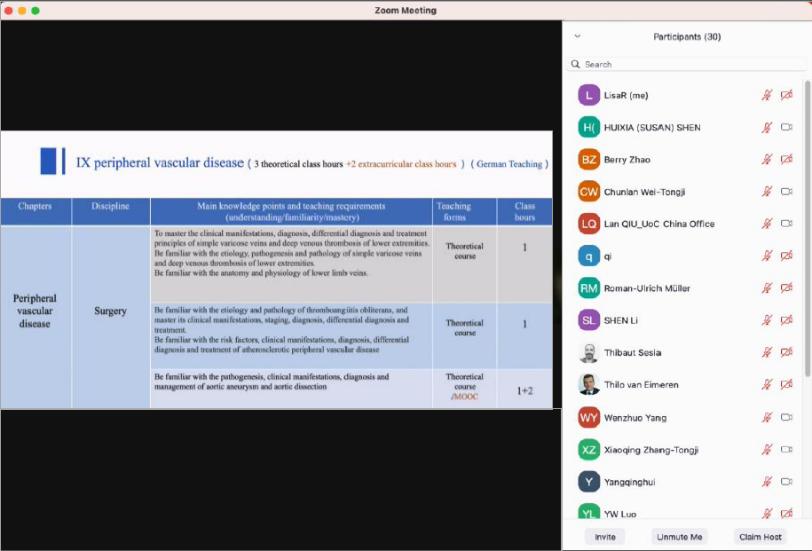Collapse the Participants panel with the chevron
Screen dimensions: 812x551
tap(577, 36)
